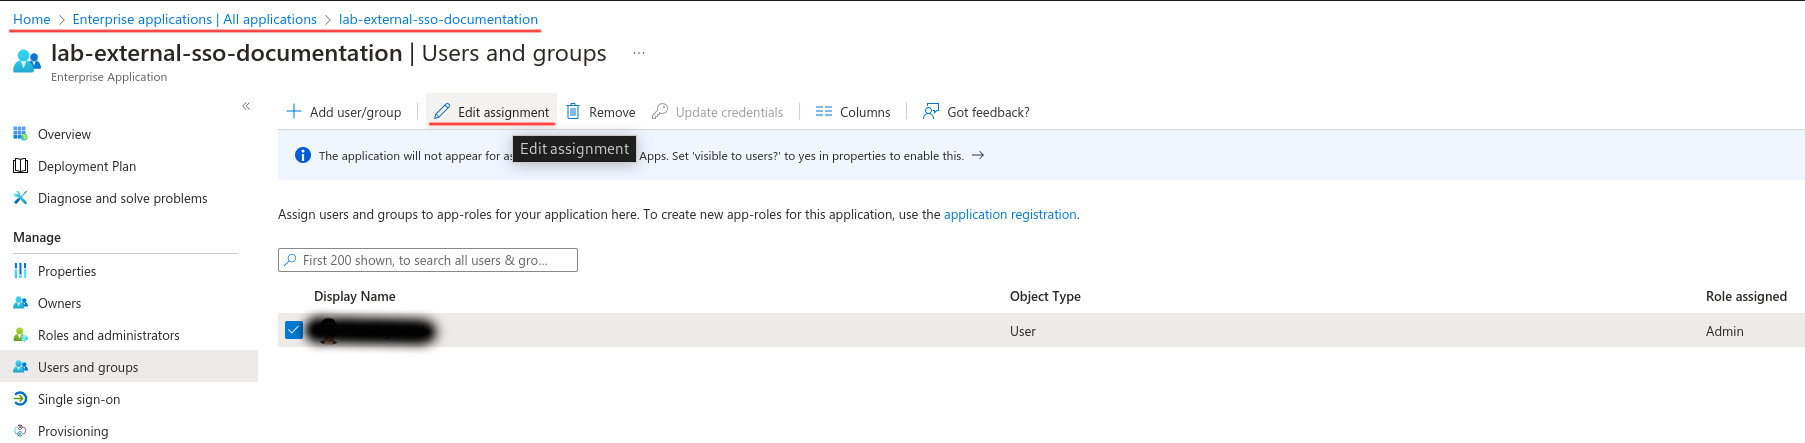Image resolution: width=1805 pixels, height=443 pixels.
Task: Select Users and groups menu item
Action: click(x=88, y=367)
